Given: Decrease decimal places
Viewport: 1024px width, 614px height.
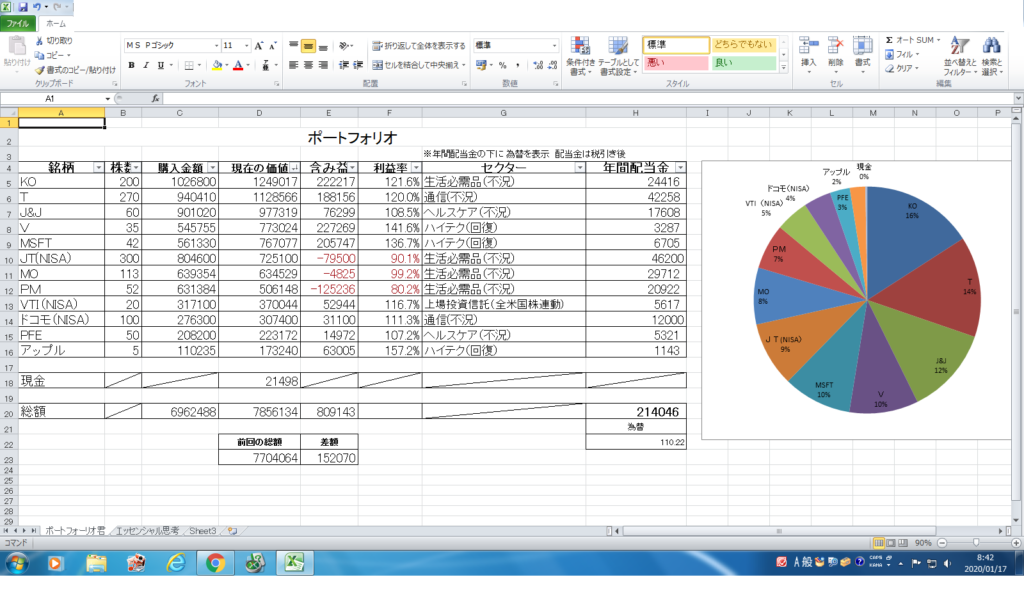Looking at the screenshot, I should click(552, 65).
